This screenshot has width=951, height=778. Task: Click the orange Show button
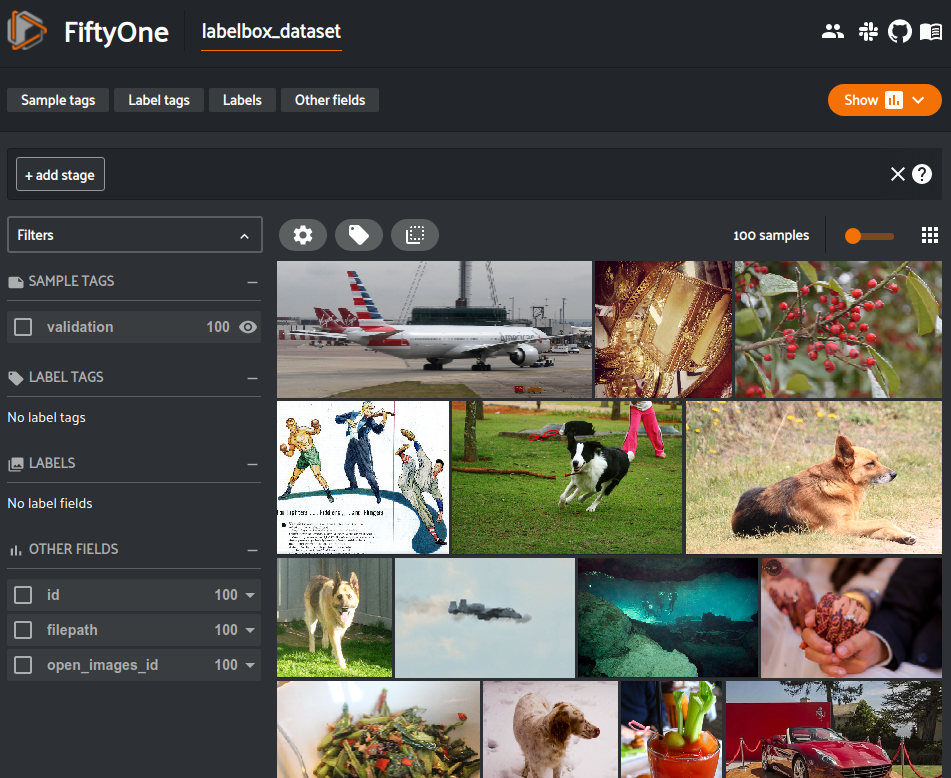(884, 100)
